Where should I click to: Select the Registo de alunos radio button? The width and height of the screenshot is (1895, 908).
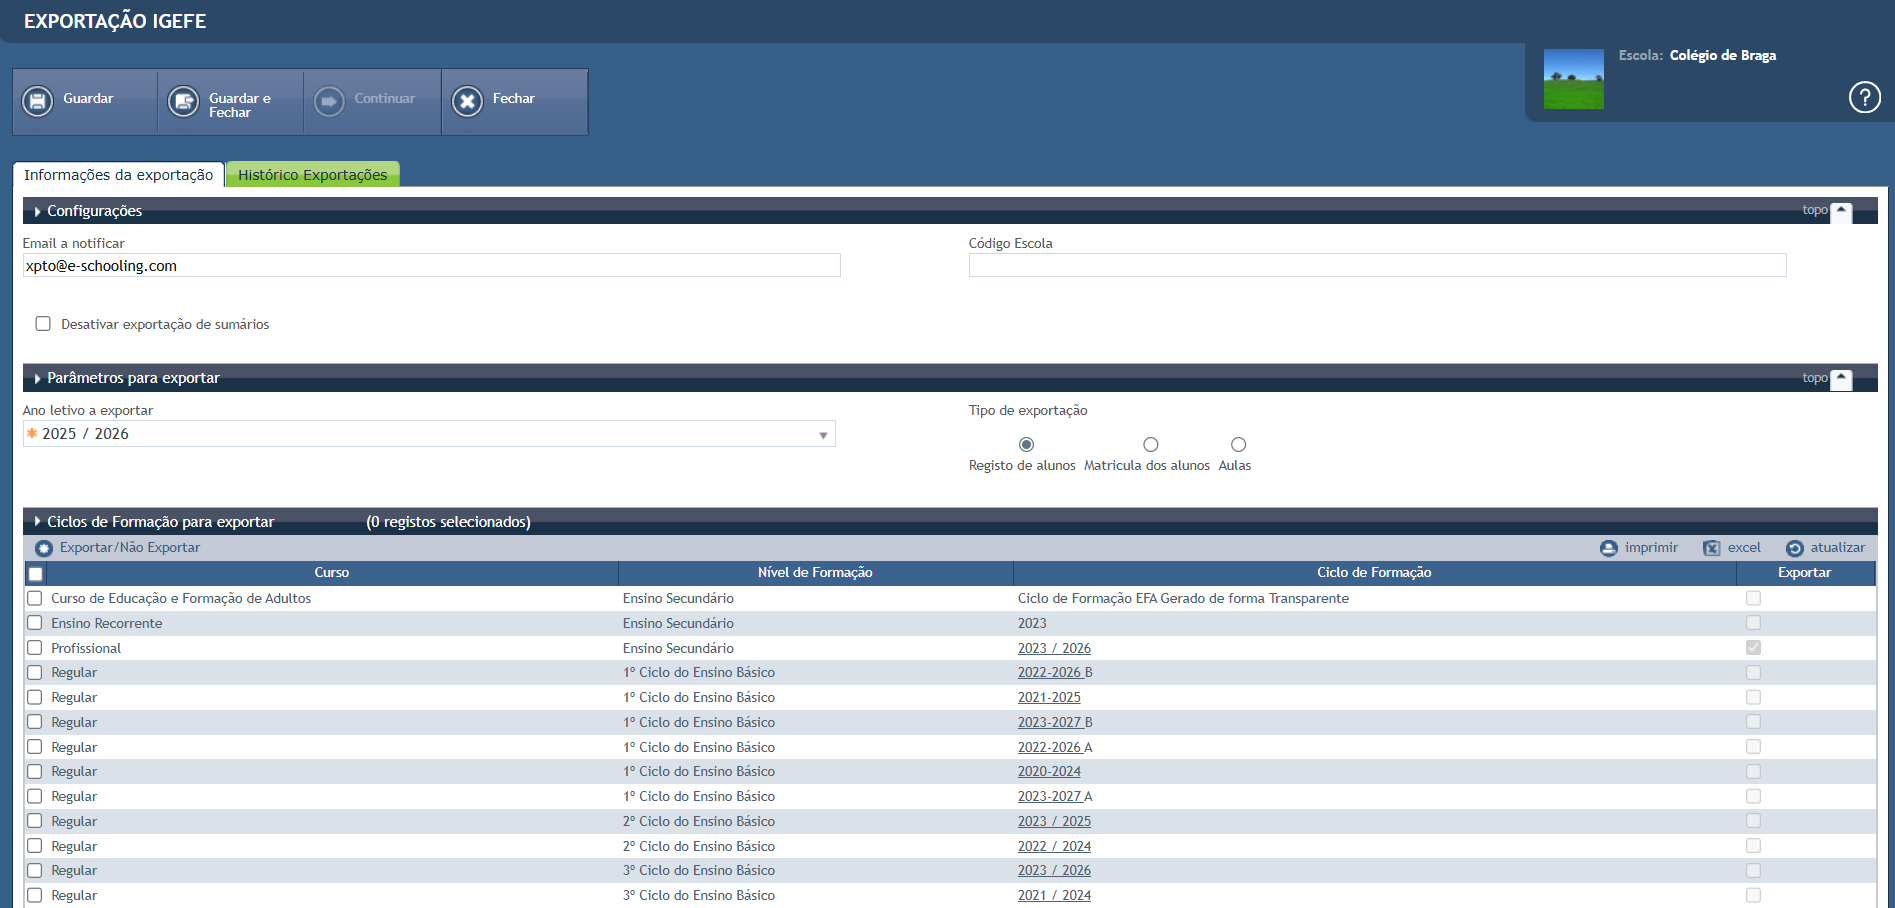click(1026, 445)
